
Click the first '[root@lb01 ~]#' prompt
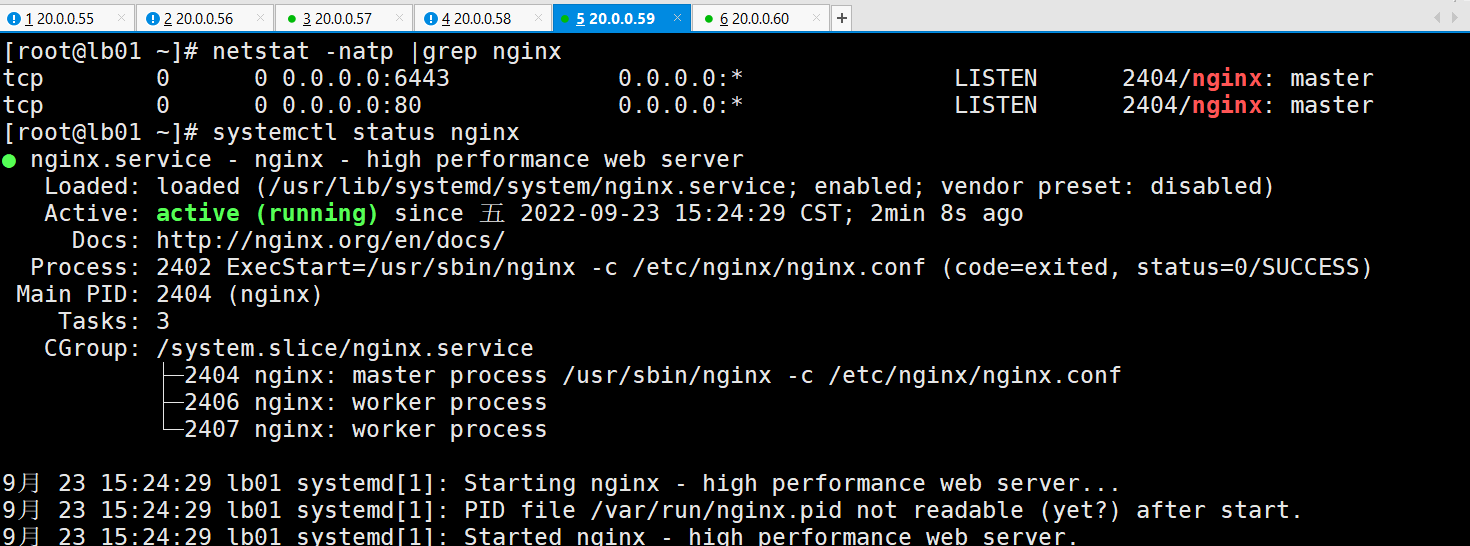coord(100,51)
